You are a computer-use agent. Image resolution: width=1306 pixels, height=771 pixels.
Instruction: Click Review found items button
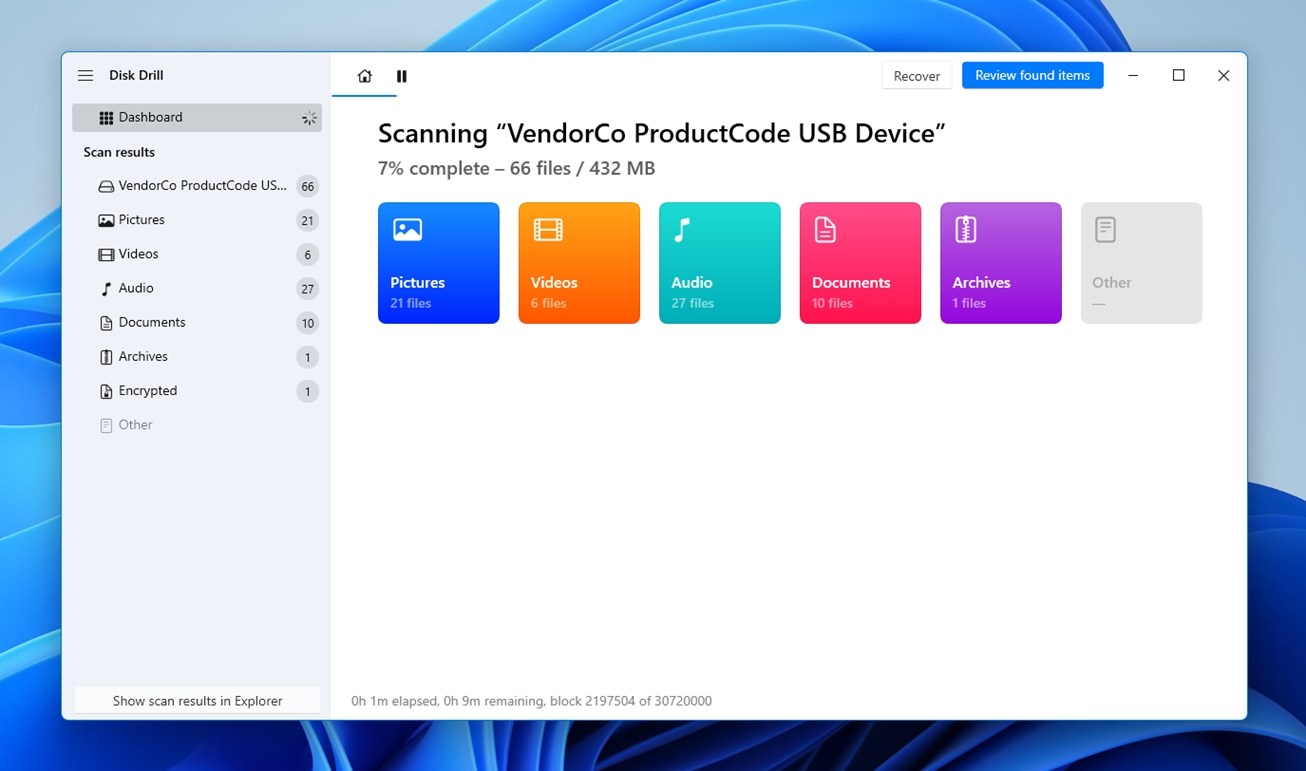[1033, 75]
